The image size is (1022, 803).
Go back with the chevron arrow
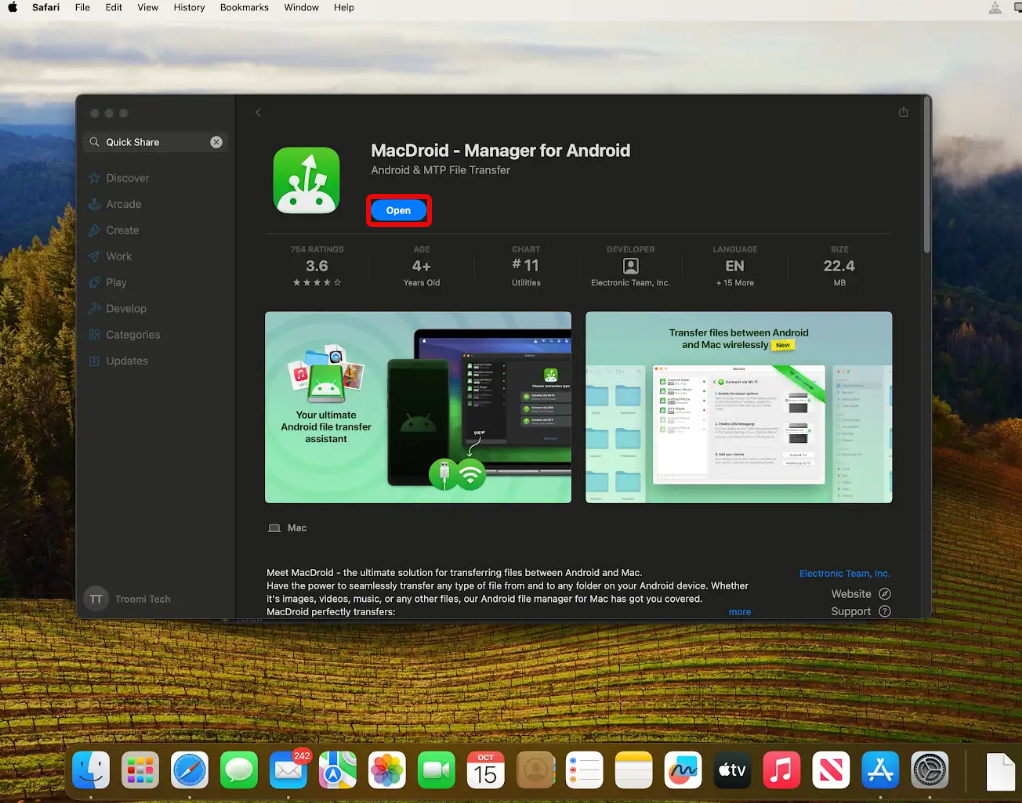click(258, 113)
